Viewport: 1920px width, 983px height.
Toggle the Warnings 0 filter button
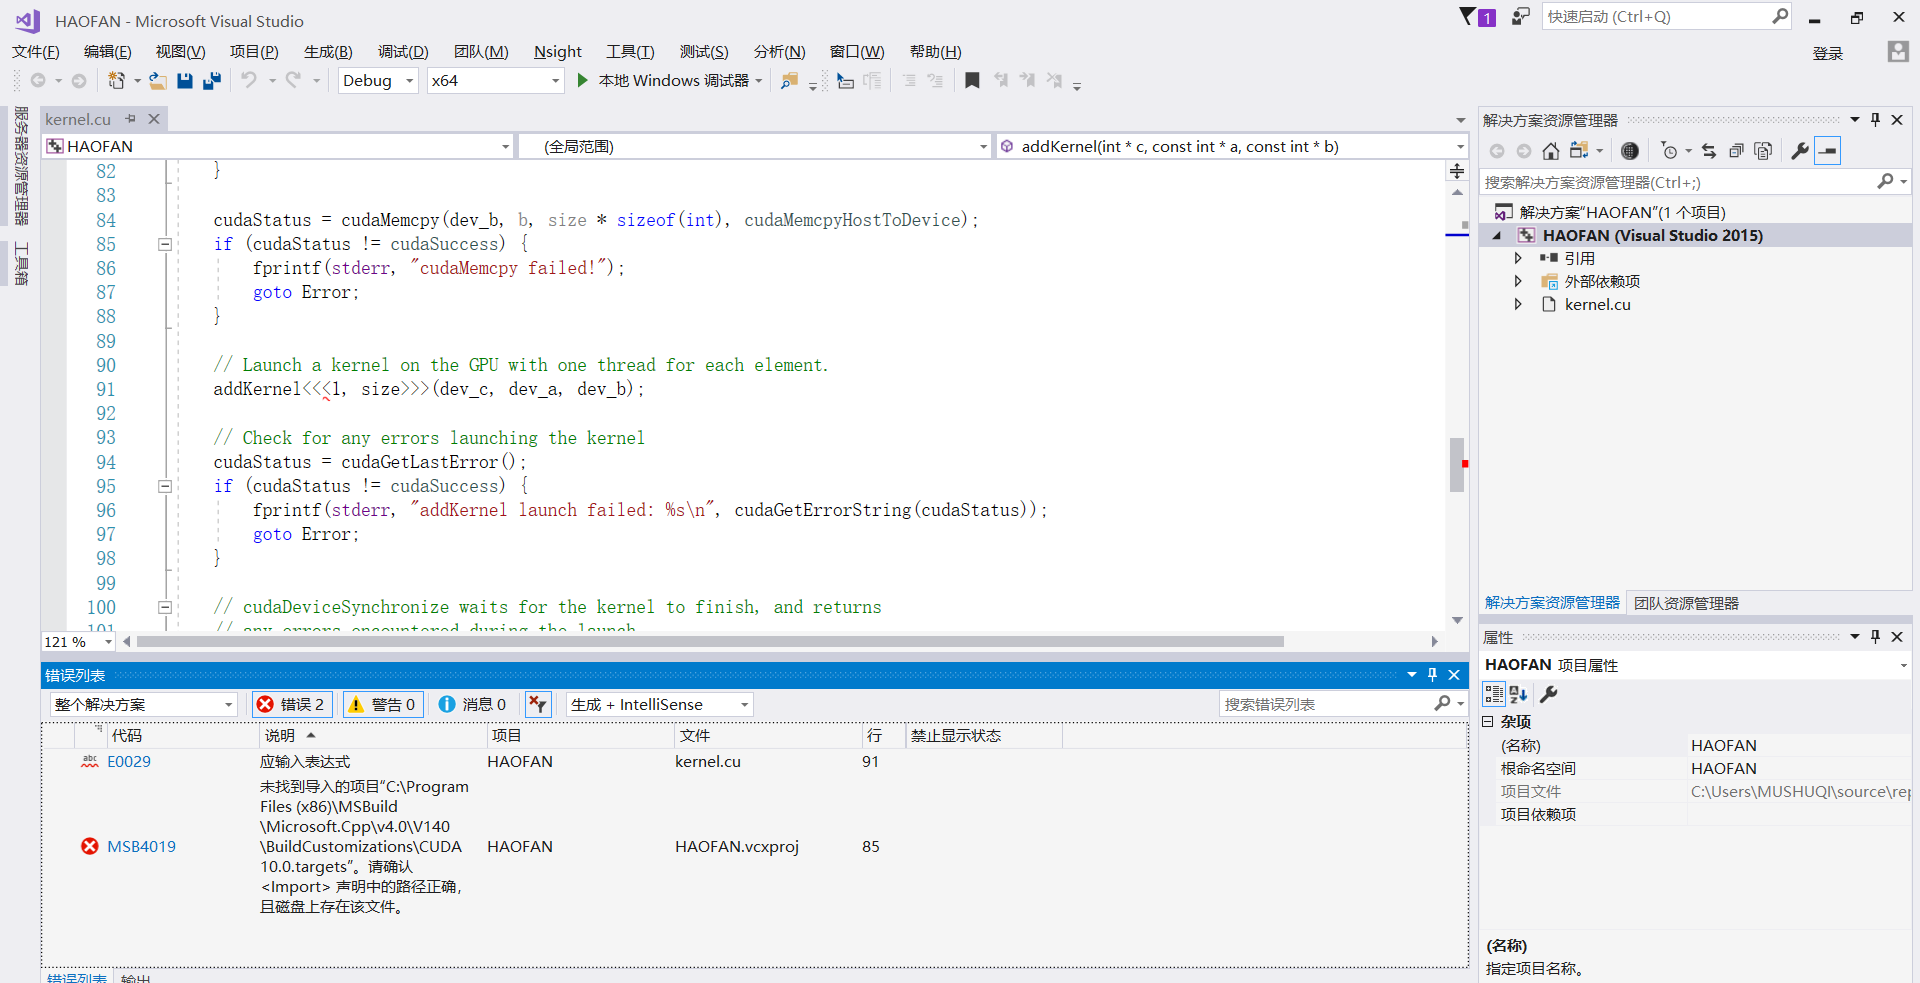tap(383, 705)
